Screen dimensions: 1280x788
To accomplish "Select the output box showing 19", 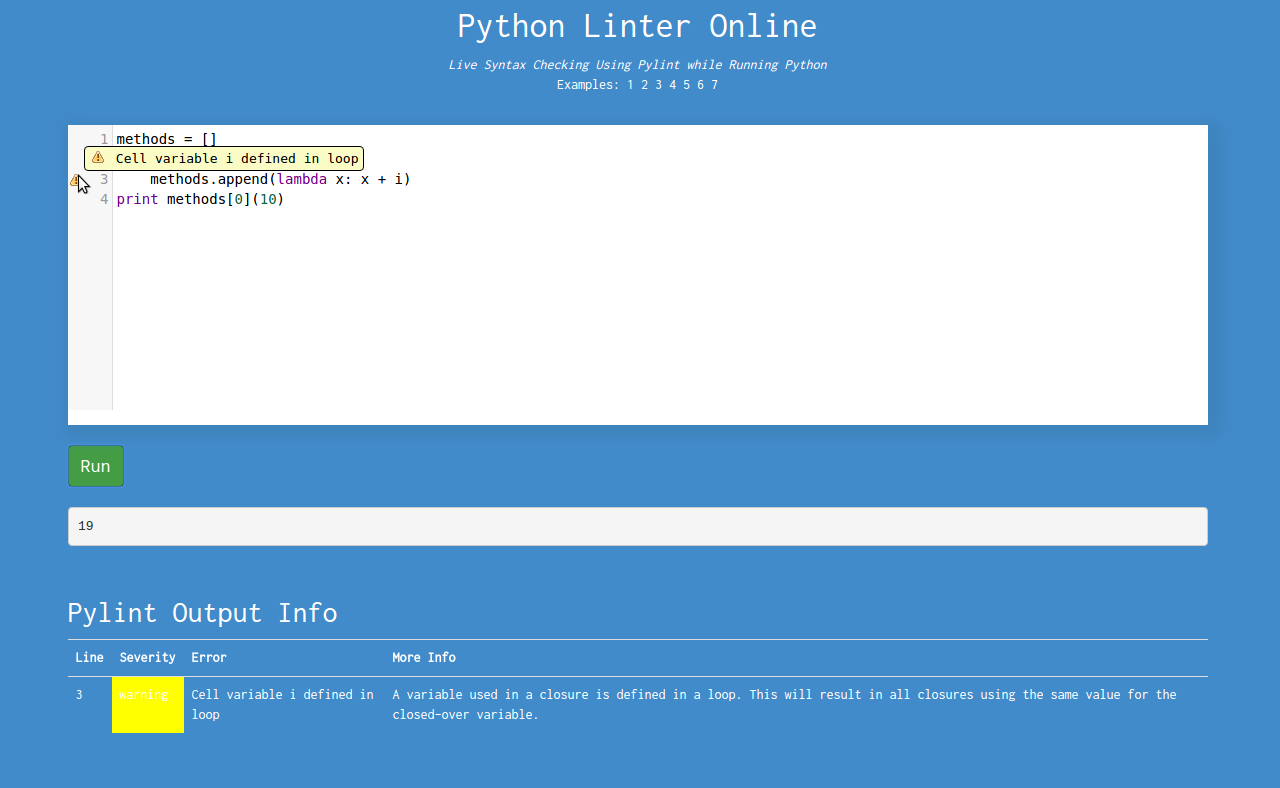I will pyautogui.click(x=638, y=526).
